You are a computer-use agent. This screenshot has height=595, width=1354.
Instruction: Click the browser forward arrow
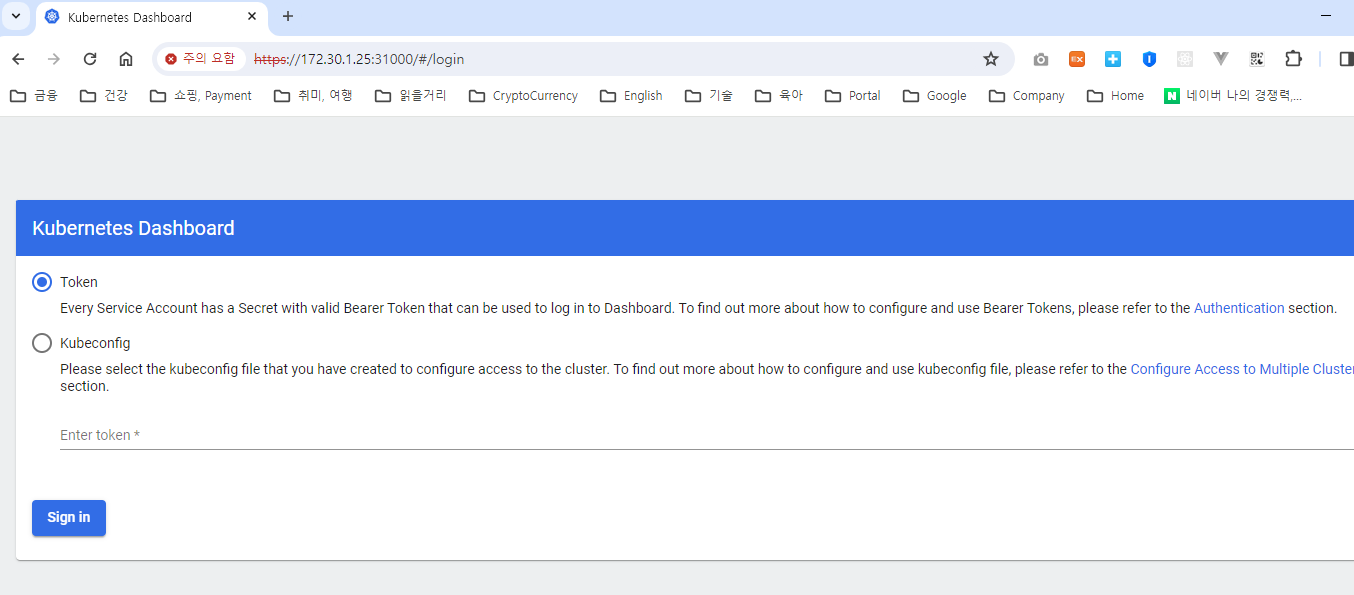click(x=54, y=59)
